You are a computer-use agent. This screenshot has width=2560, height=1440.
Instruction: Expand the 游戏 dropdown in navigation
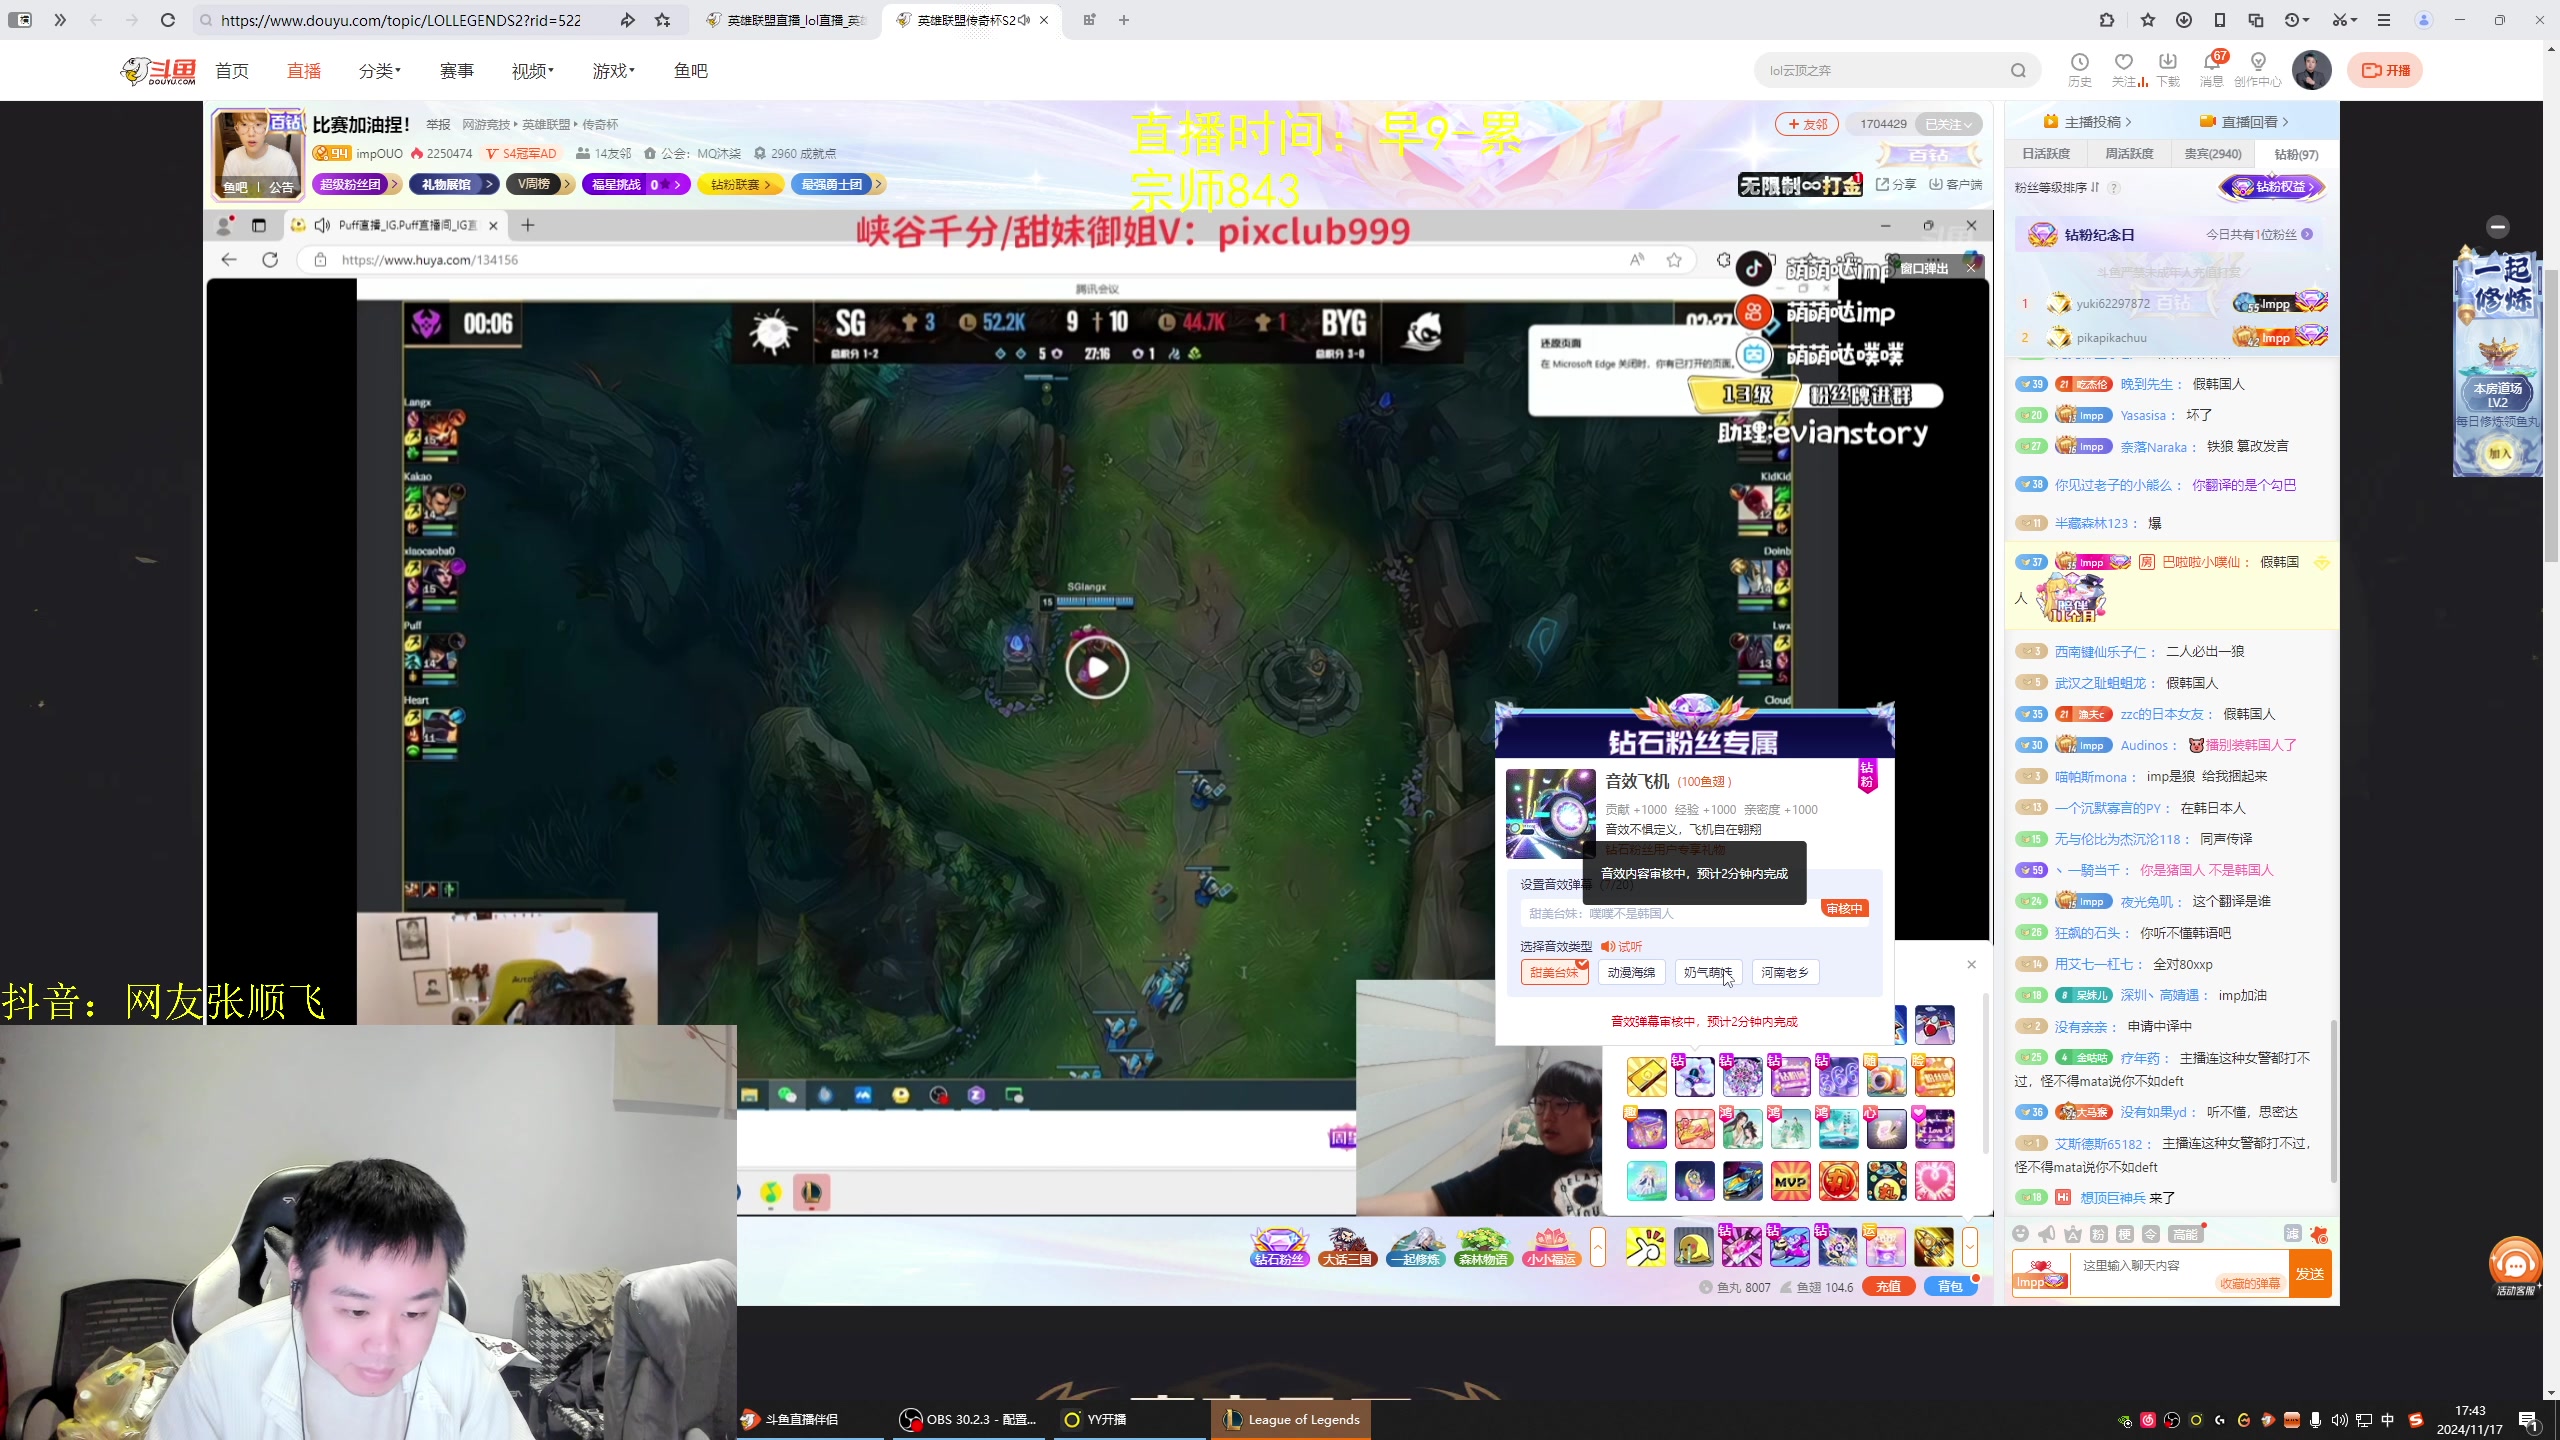[x=613, y=71]
